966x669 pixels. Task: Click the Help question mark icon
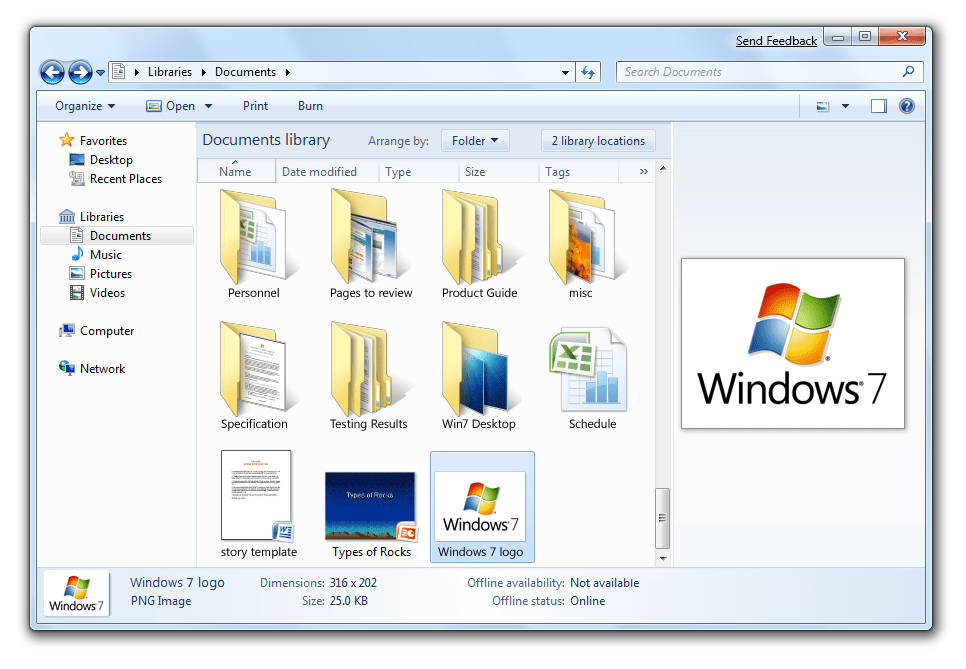[x=906, y=105]
